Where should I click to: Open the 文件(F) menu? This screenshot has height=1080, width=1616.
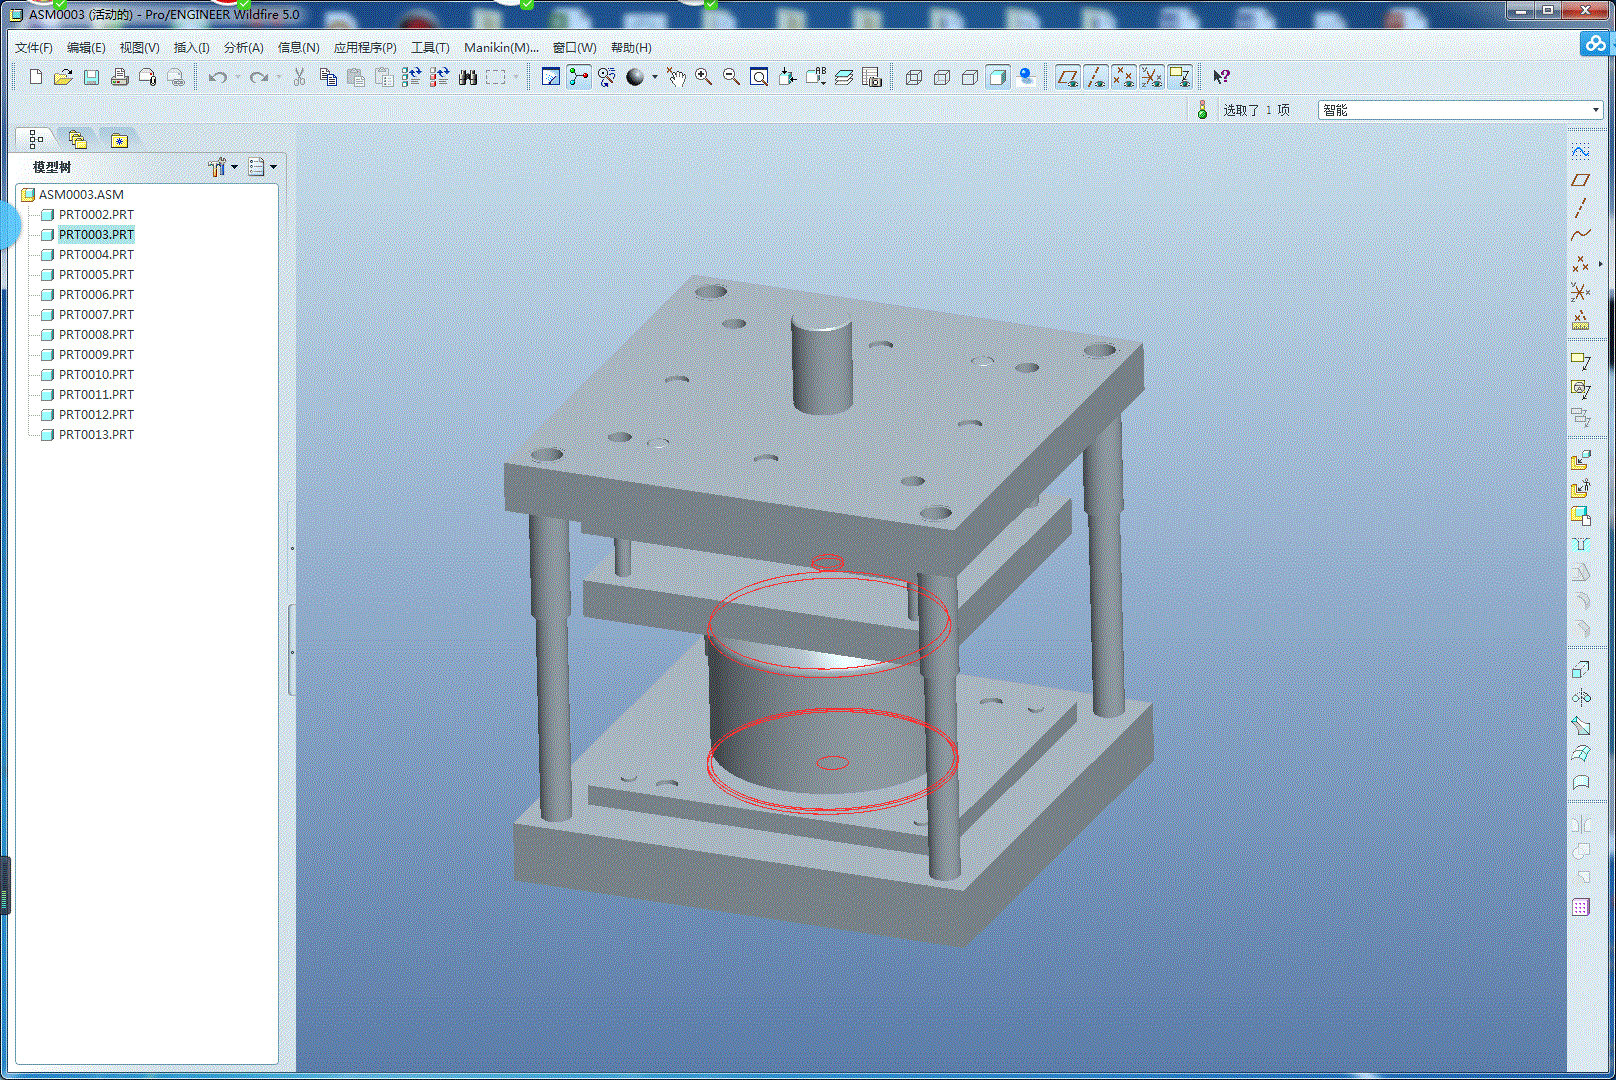34,47
